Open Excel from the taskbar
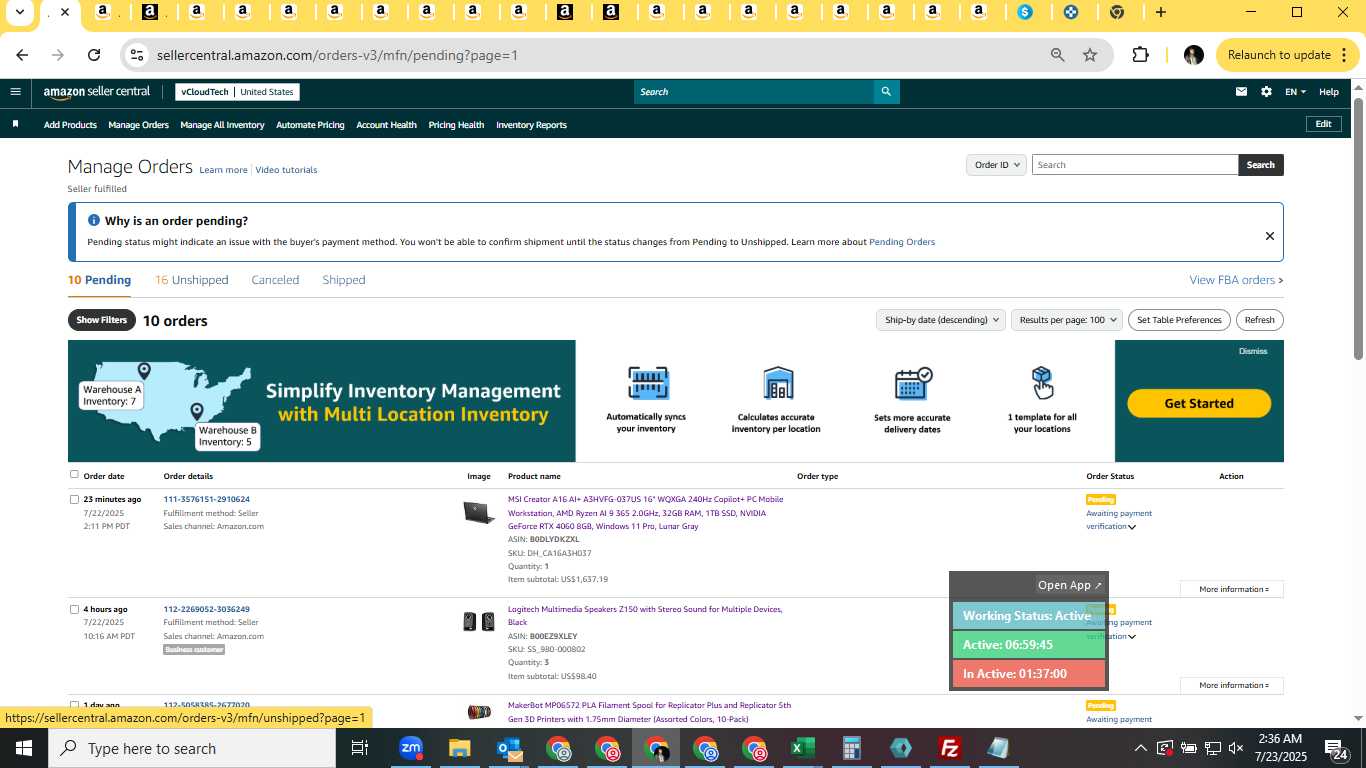This screenshot has height=768, width=1366. coord(802,748)
